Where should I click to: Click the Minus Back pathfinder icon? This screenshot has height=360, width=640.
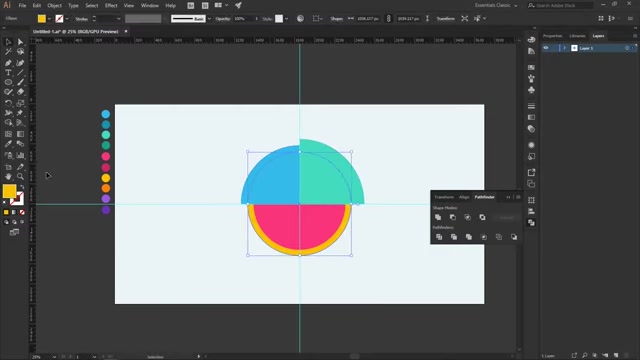click(x=514, y=237)
